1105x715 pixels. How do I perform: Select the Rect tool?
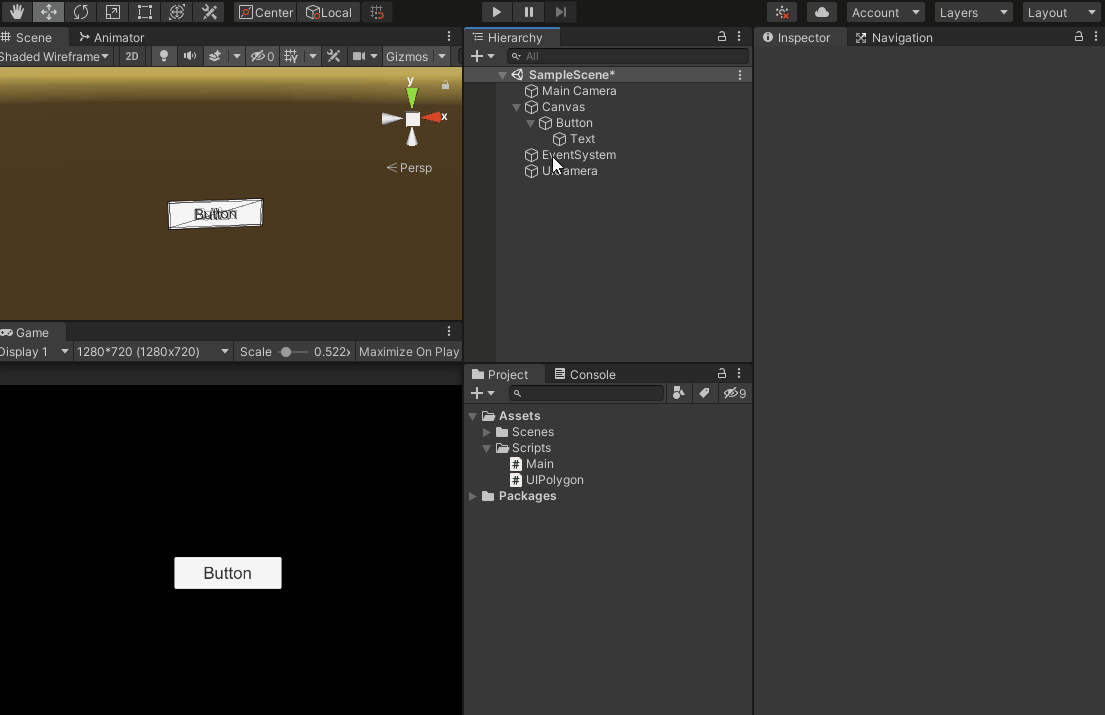point(145,12)
